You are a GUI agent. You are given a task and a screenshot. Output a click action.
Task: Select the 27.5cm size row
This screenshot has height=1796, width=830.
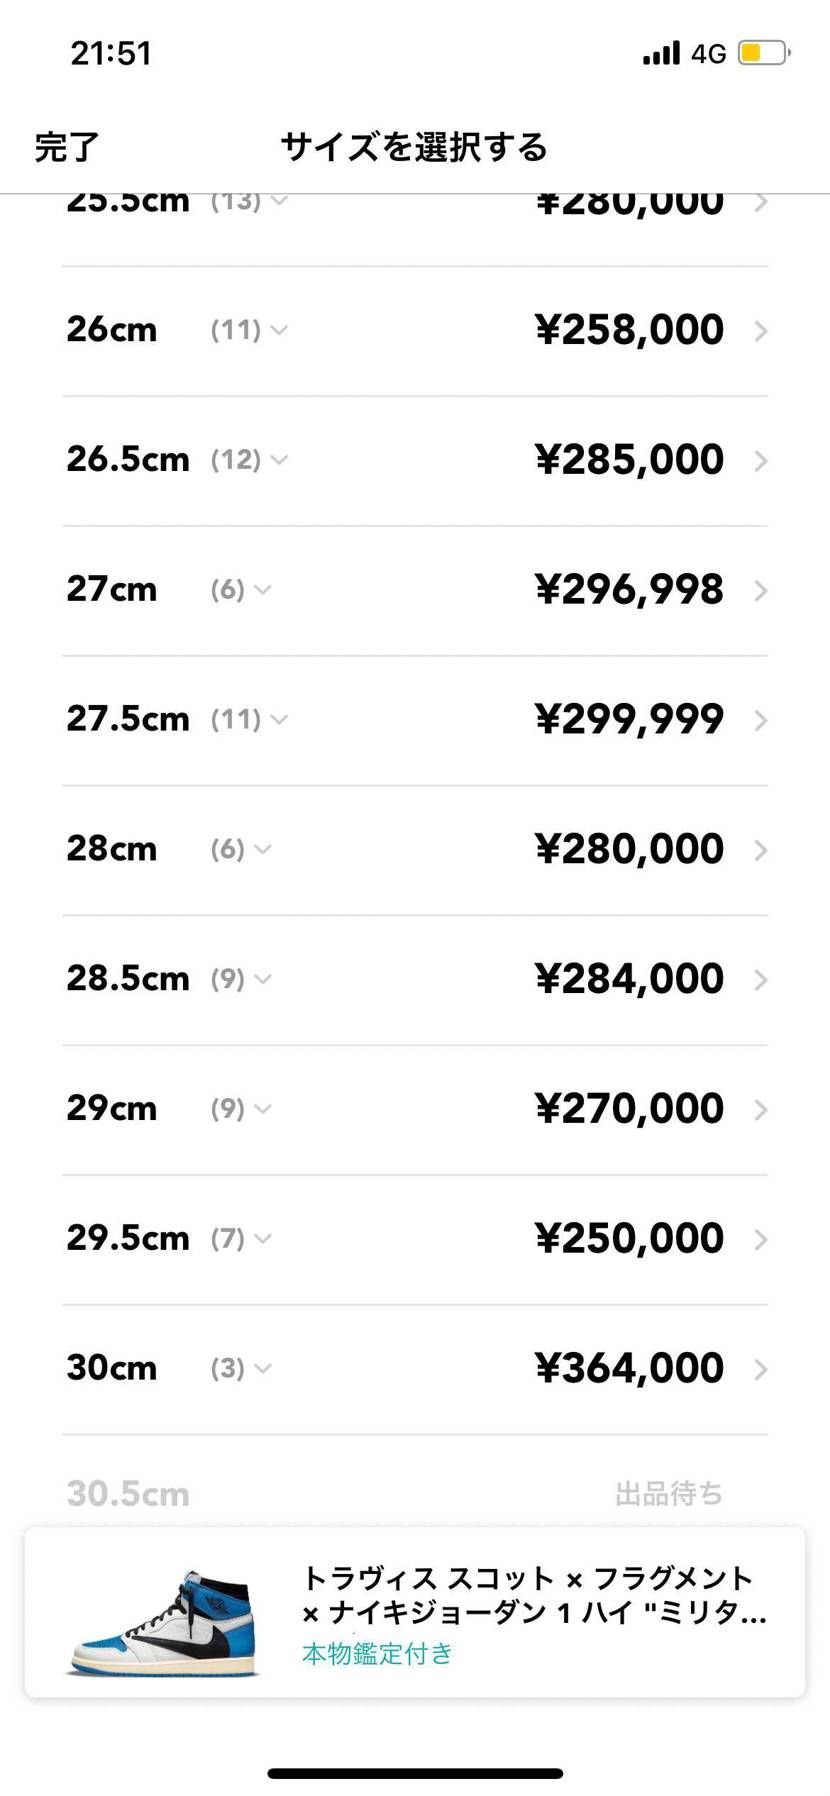click(x=127, y=719)
